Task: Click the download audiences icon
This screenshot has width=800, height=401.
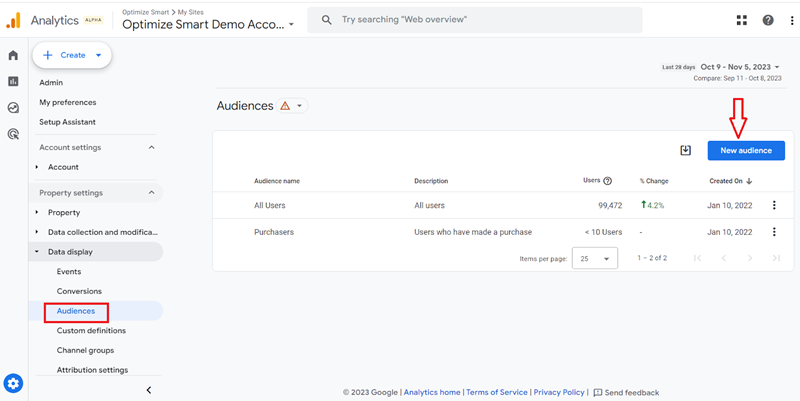Action: [x=686, y=151]
